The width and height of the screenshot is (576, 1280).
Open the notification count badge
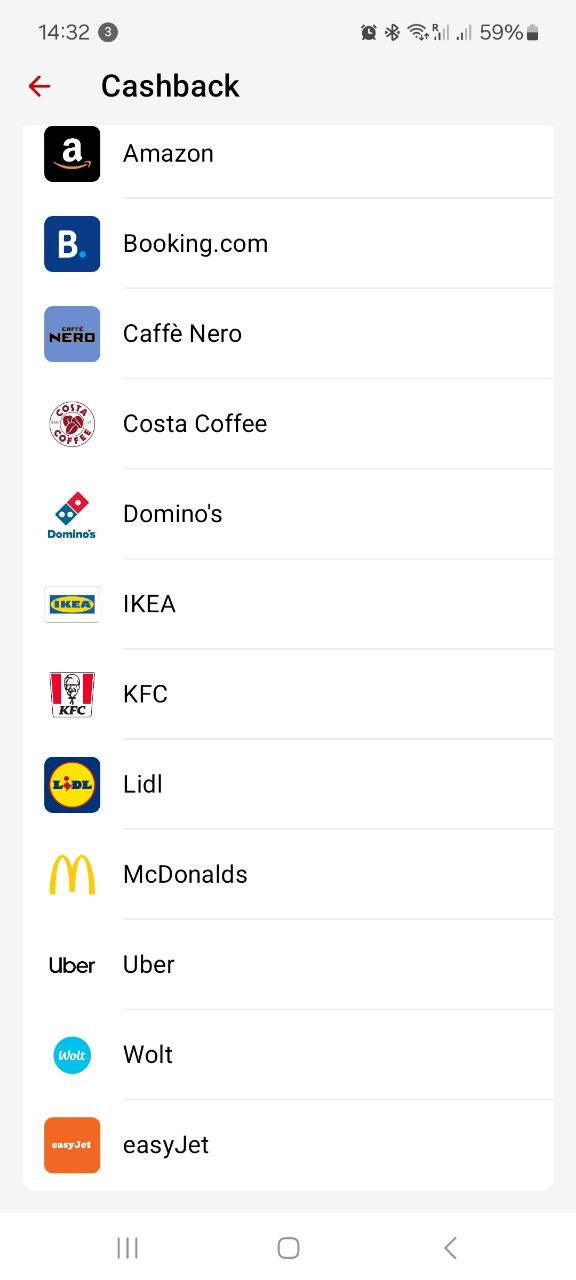[108, 33]
